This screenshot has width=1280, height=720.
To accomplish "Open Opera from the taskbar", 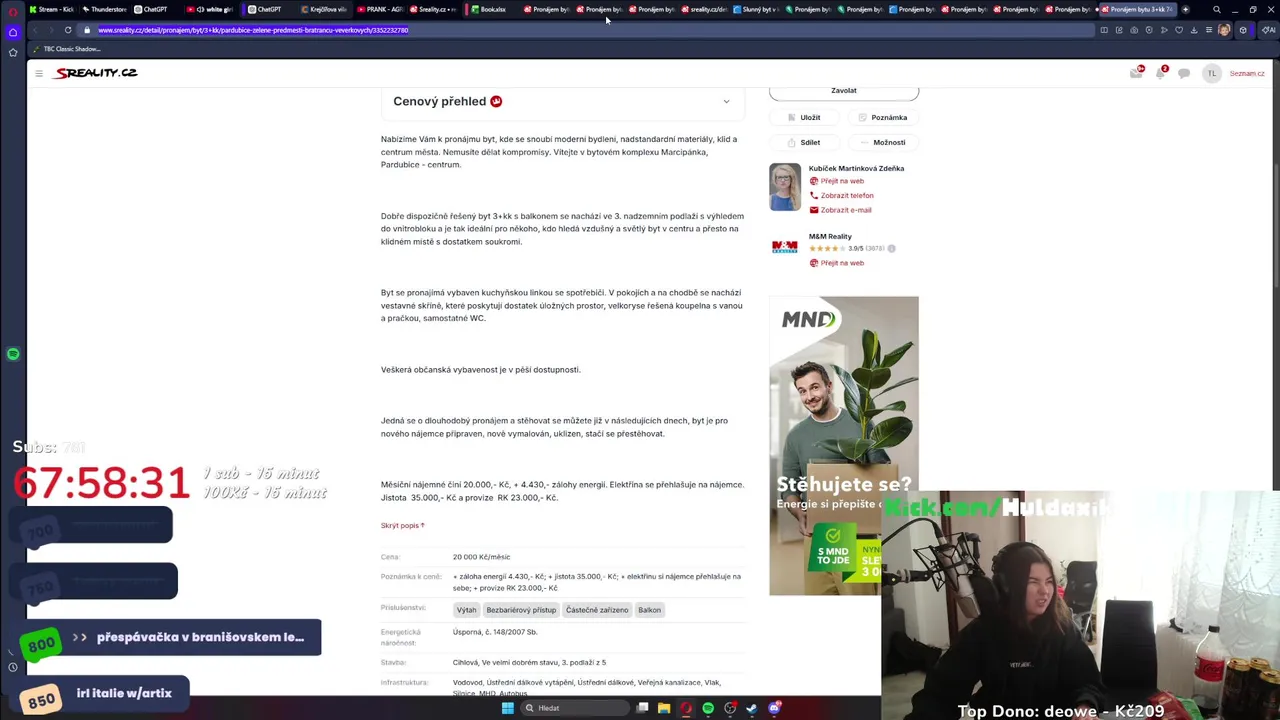I will click(686, 708).
